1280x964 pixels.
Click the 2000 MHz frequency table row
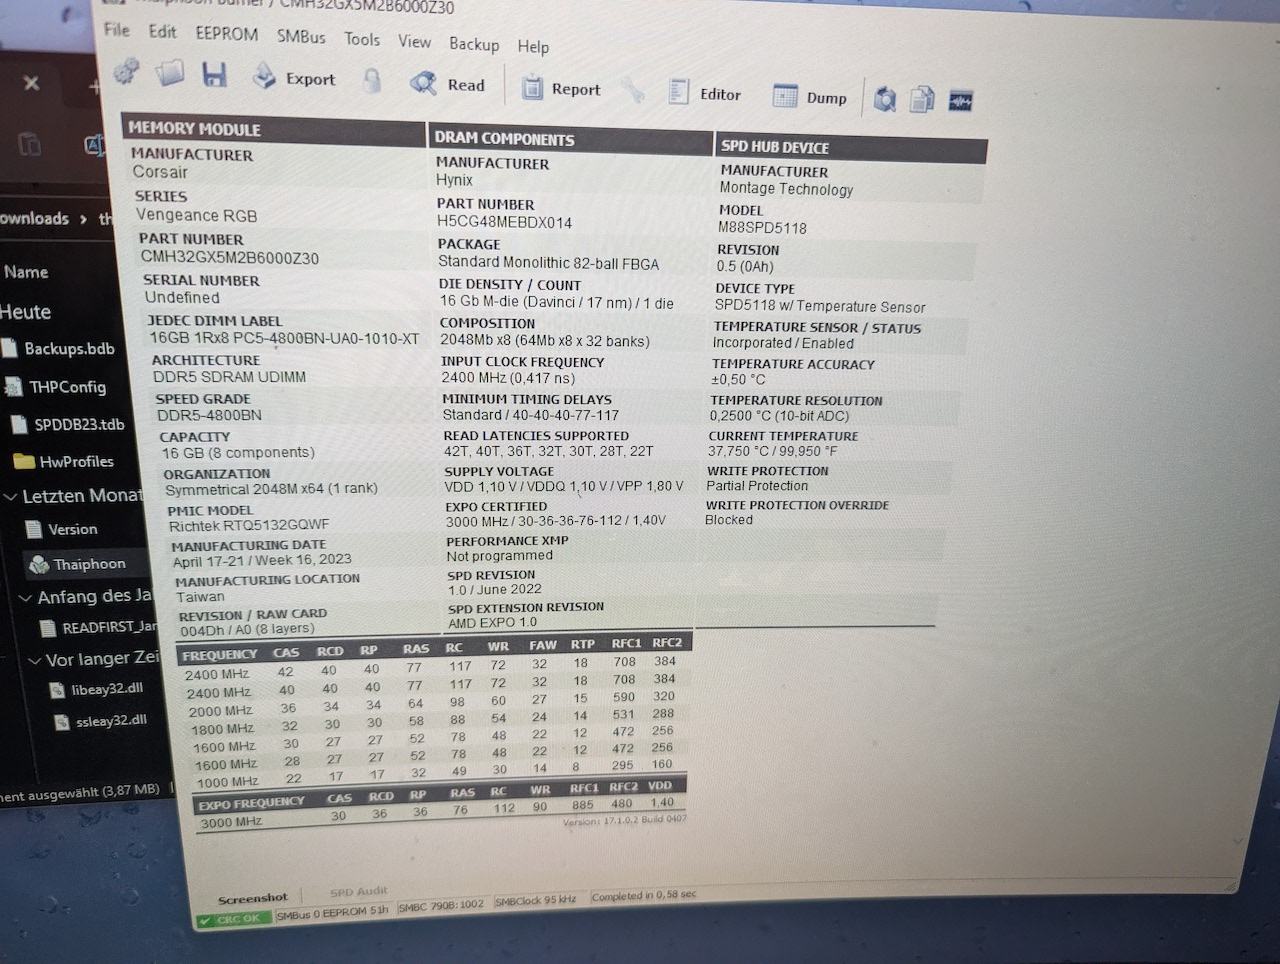(433, 704)
